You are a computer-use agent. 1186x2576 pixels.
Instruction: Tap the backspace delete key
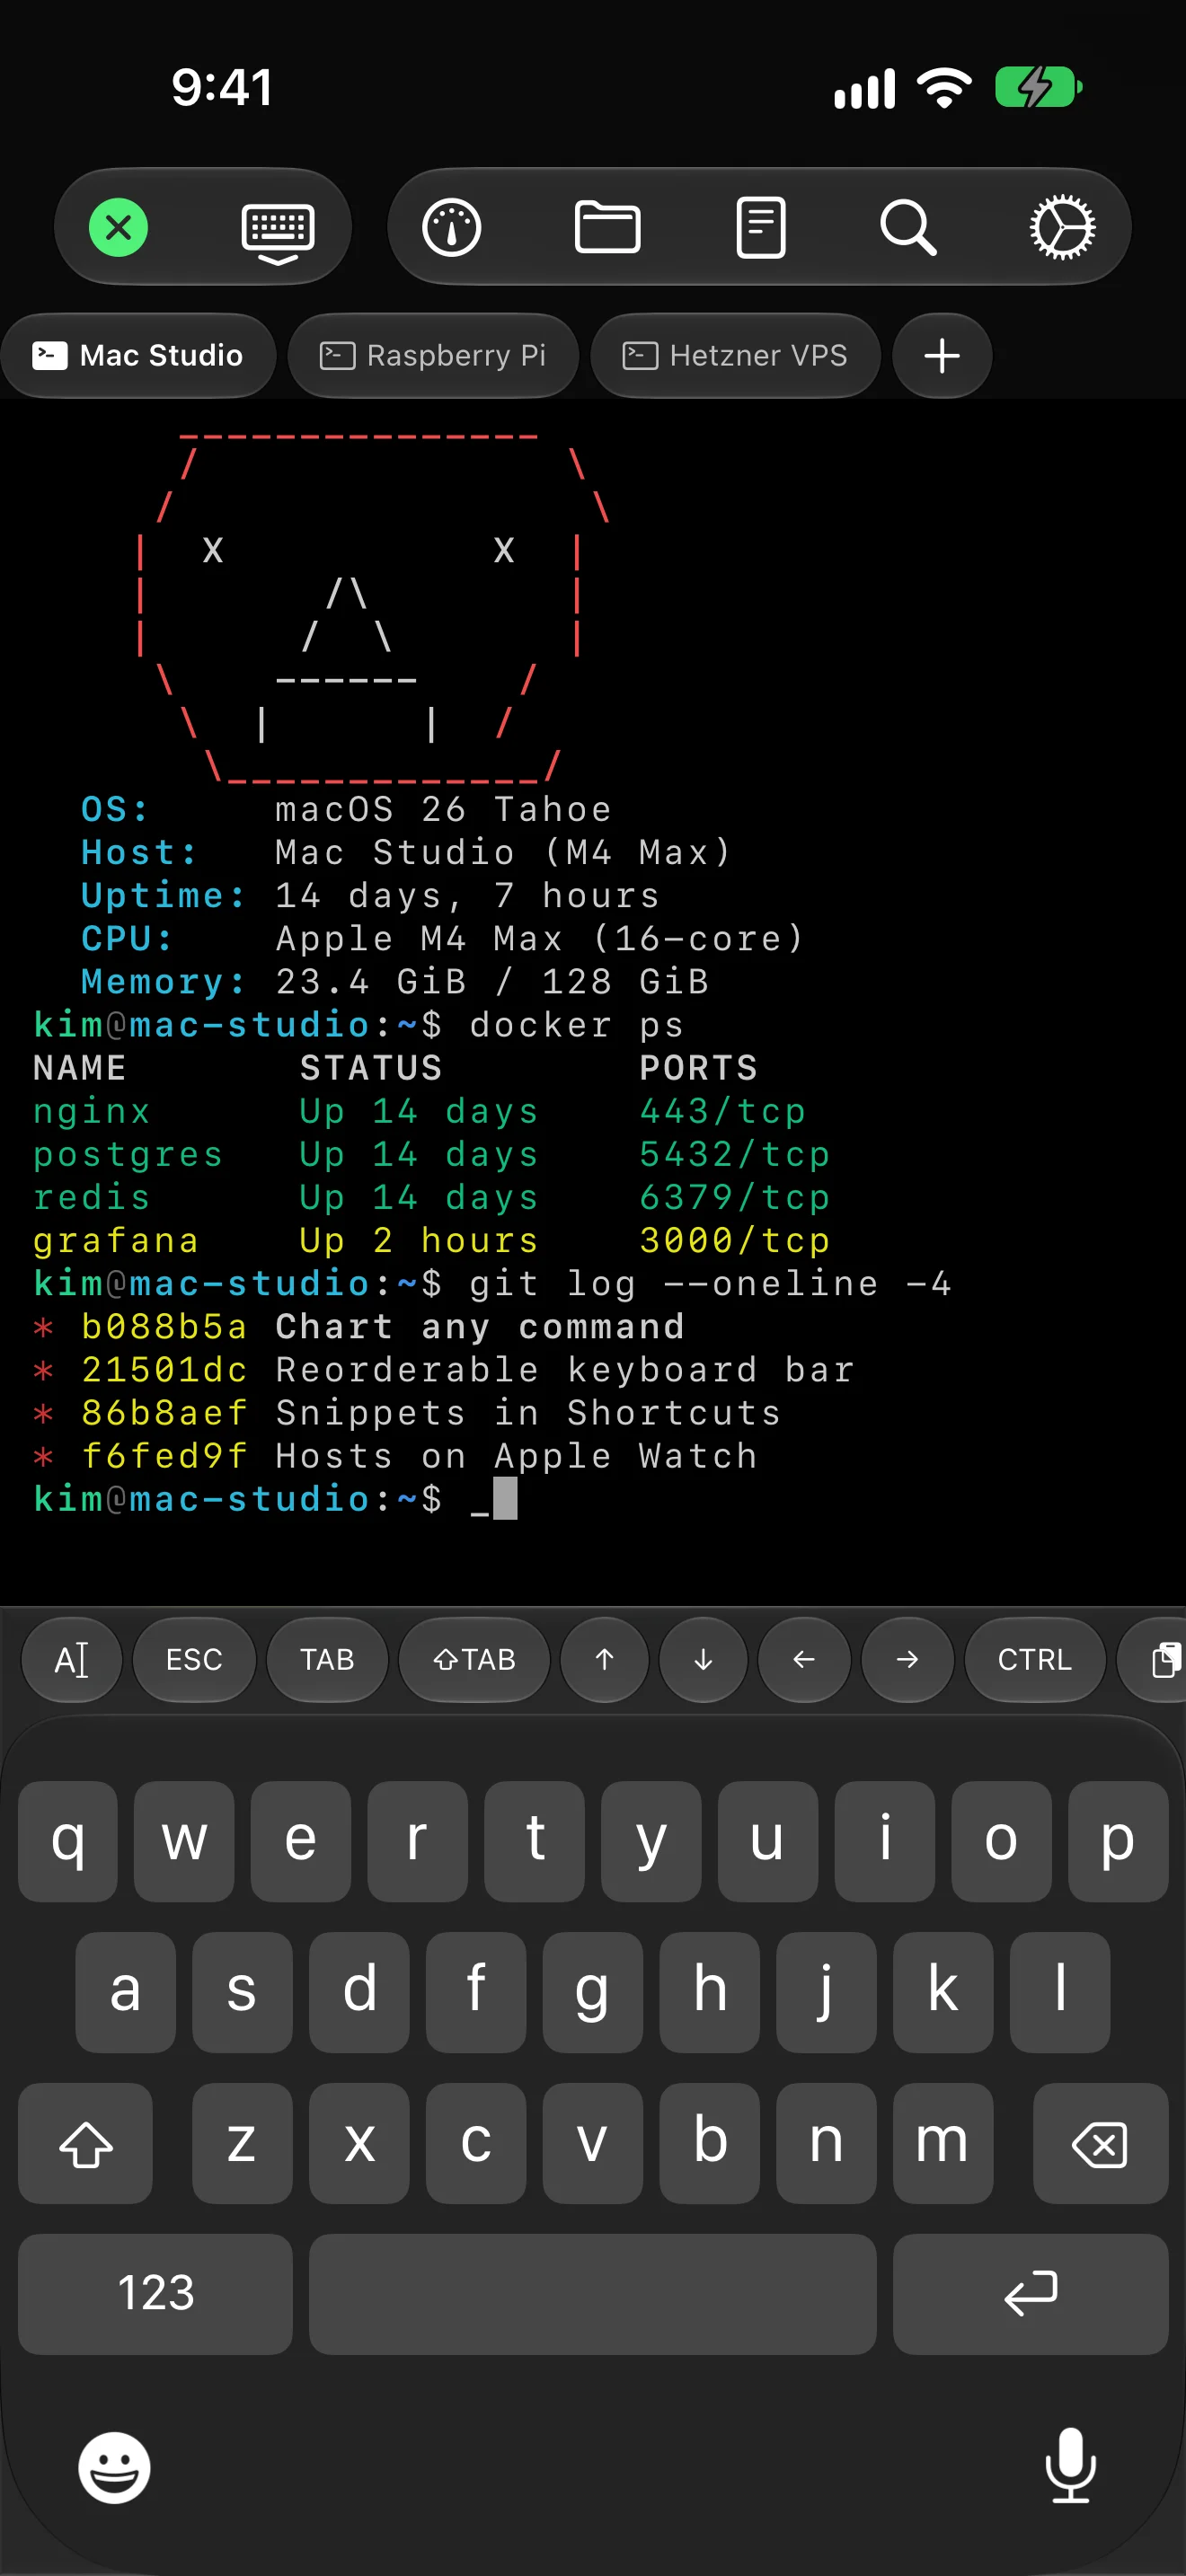[1100, 2143]
